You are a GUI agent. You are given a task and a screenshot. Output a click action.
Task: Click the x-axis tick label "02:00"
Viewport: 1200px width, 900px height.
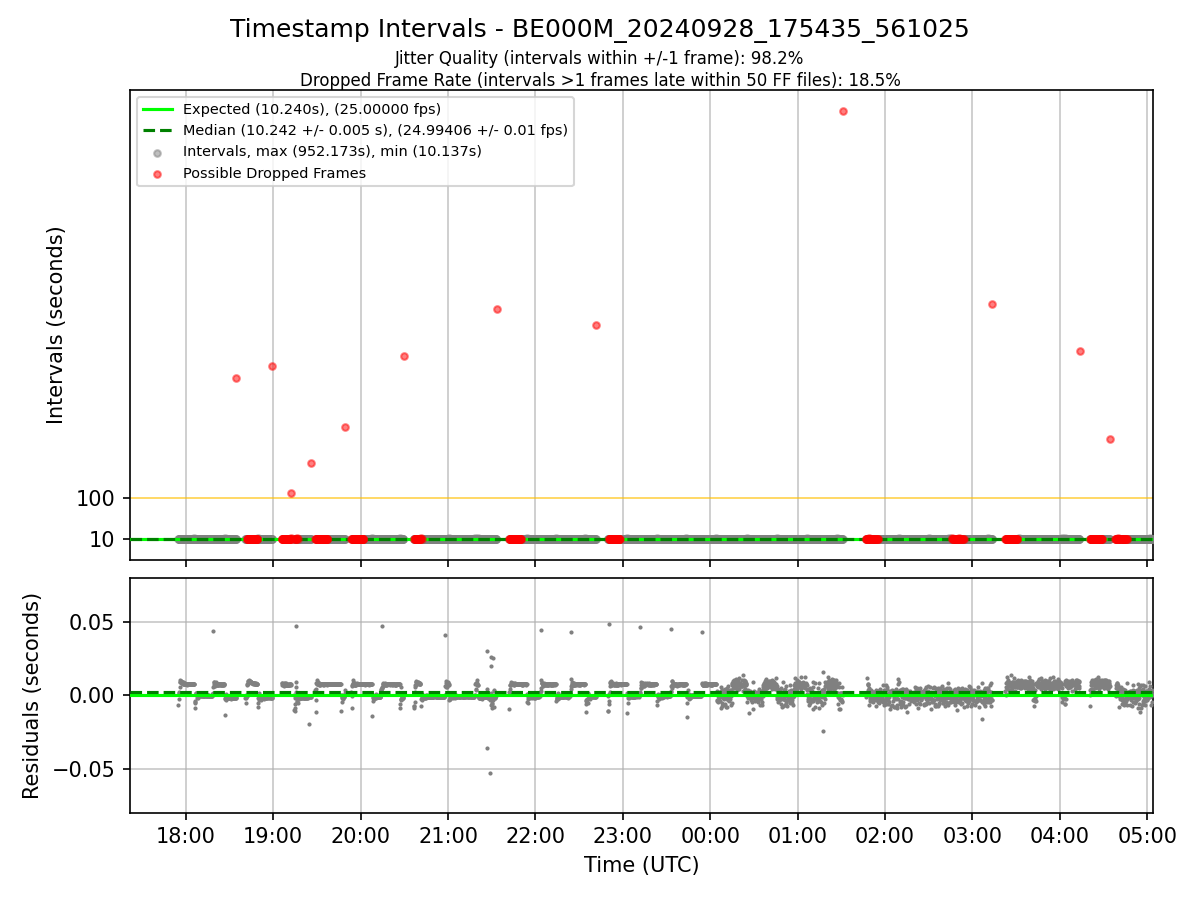tap(885, 834)
